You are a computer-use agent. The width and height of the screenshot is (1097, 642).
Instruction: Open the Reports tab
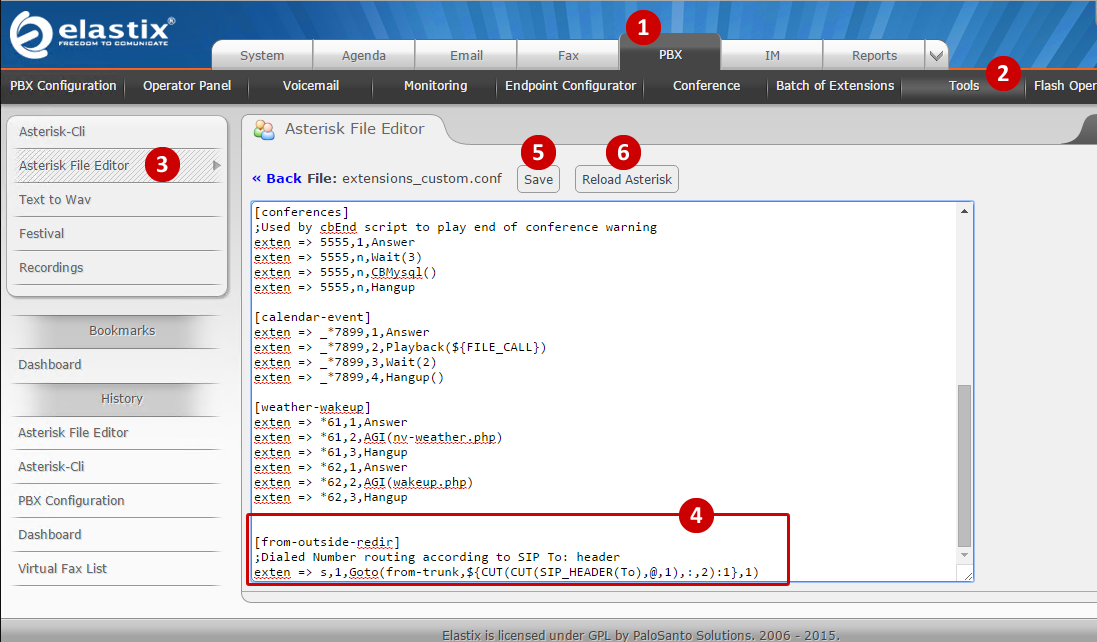coord(875,55)
